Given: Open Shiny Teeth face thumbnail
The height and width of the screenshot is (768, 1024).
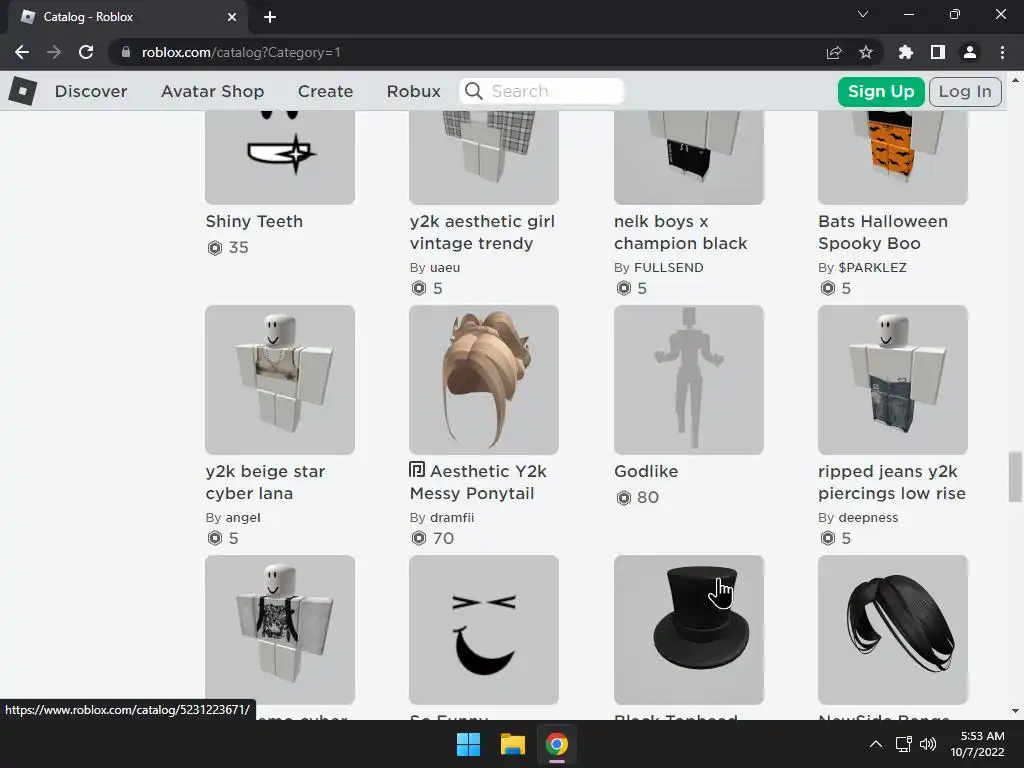Looking at the screenshot, I should click(280, 157).
